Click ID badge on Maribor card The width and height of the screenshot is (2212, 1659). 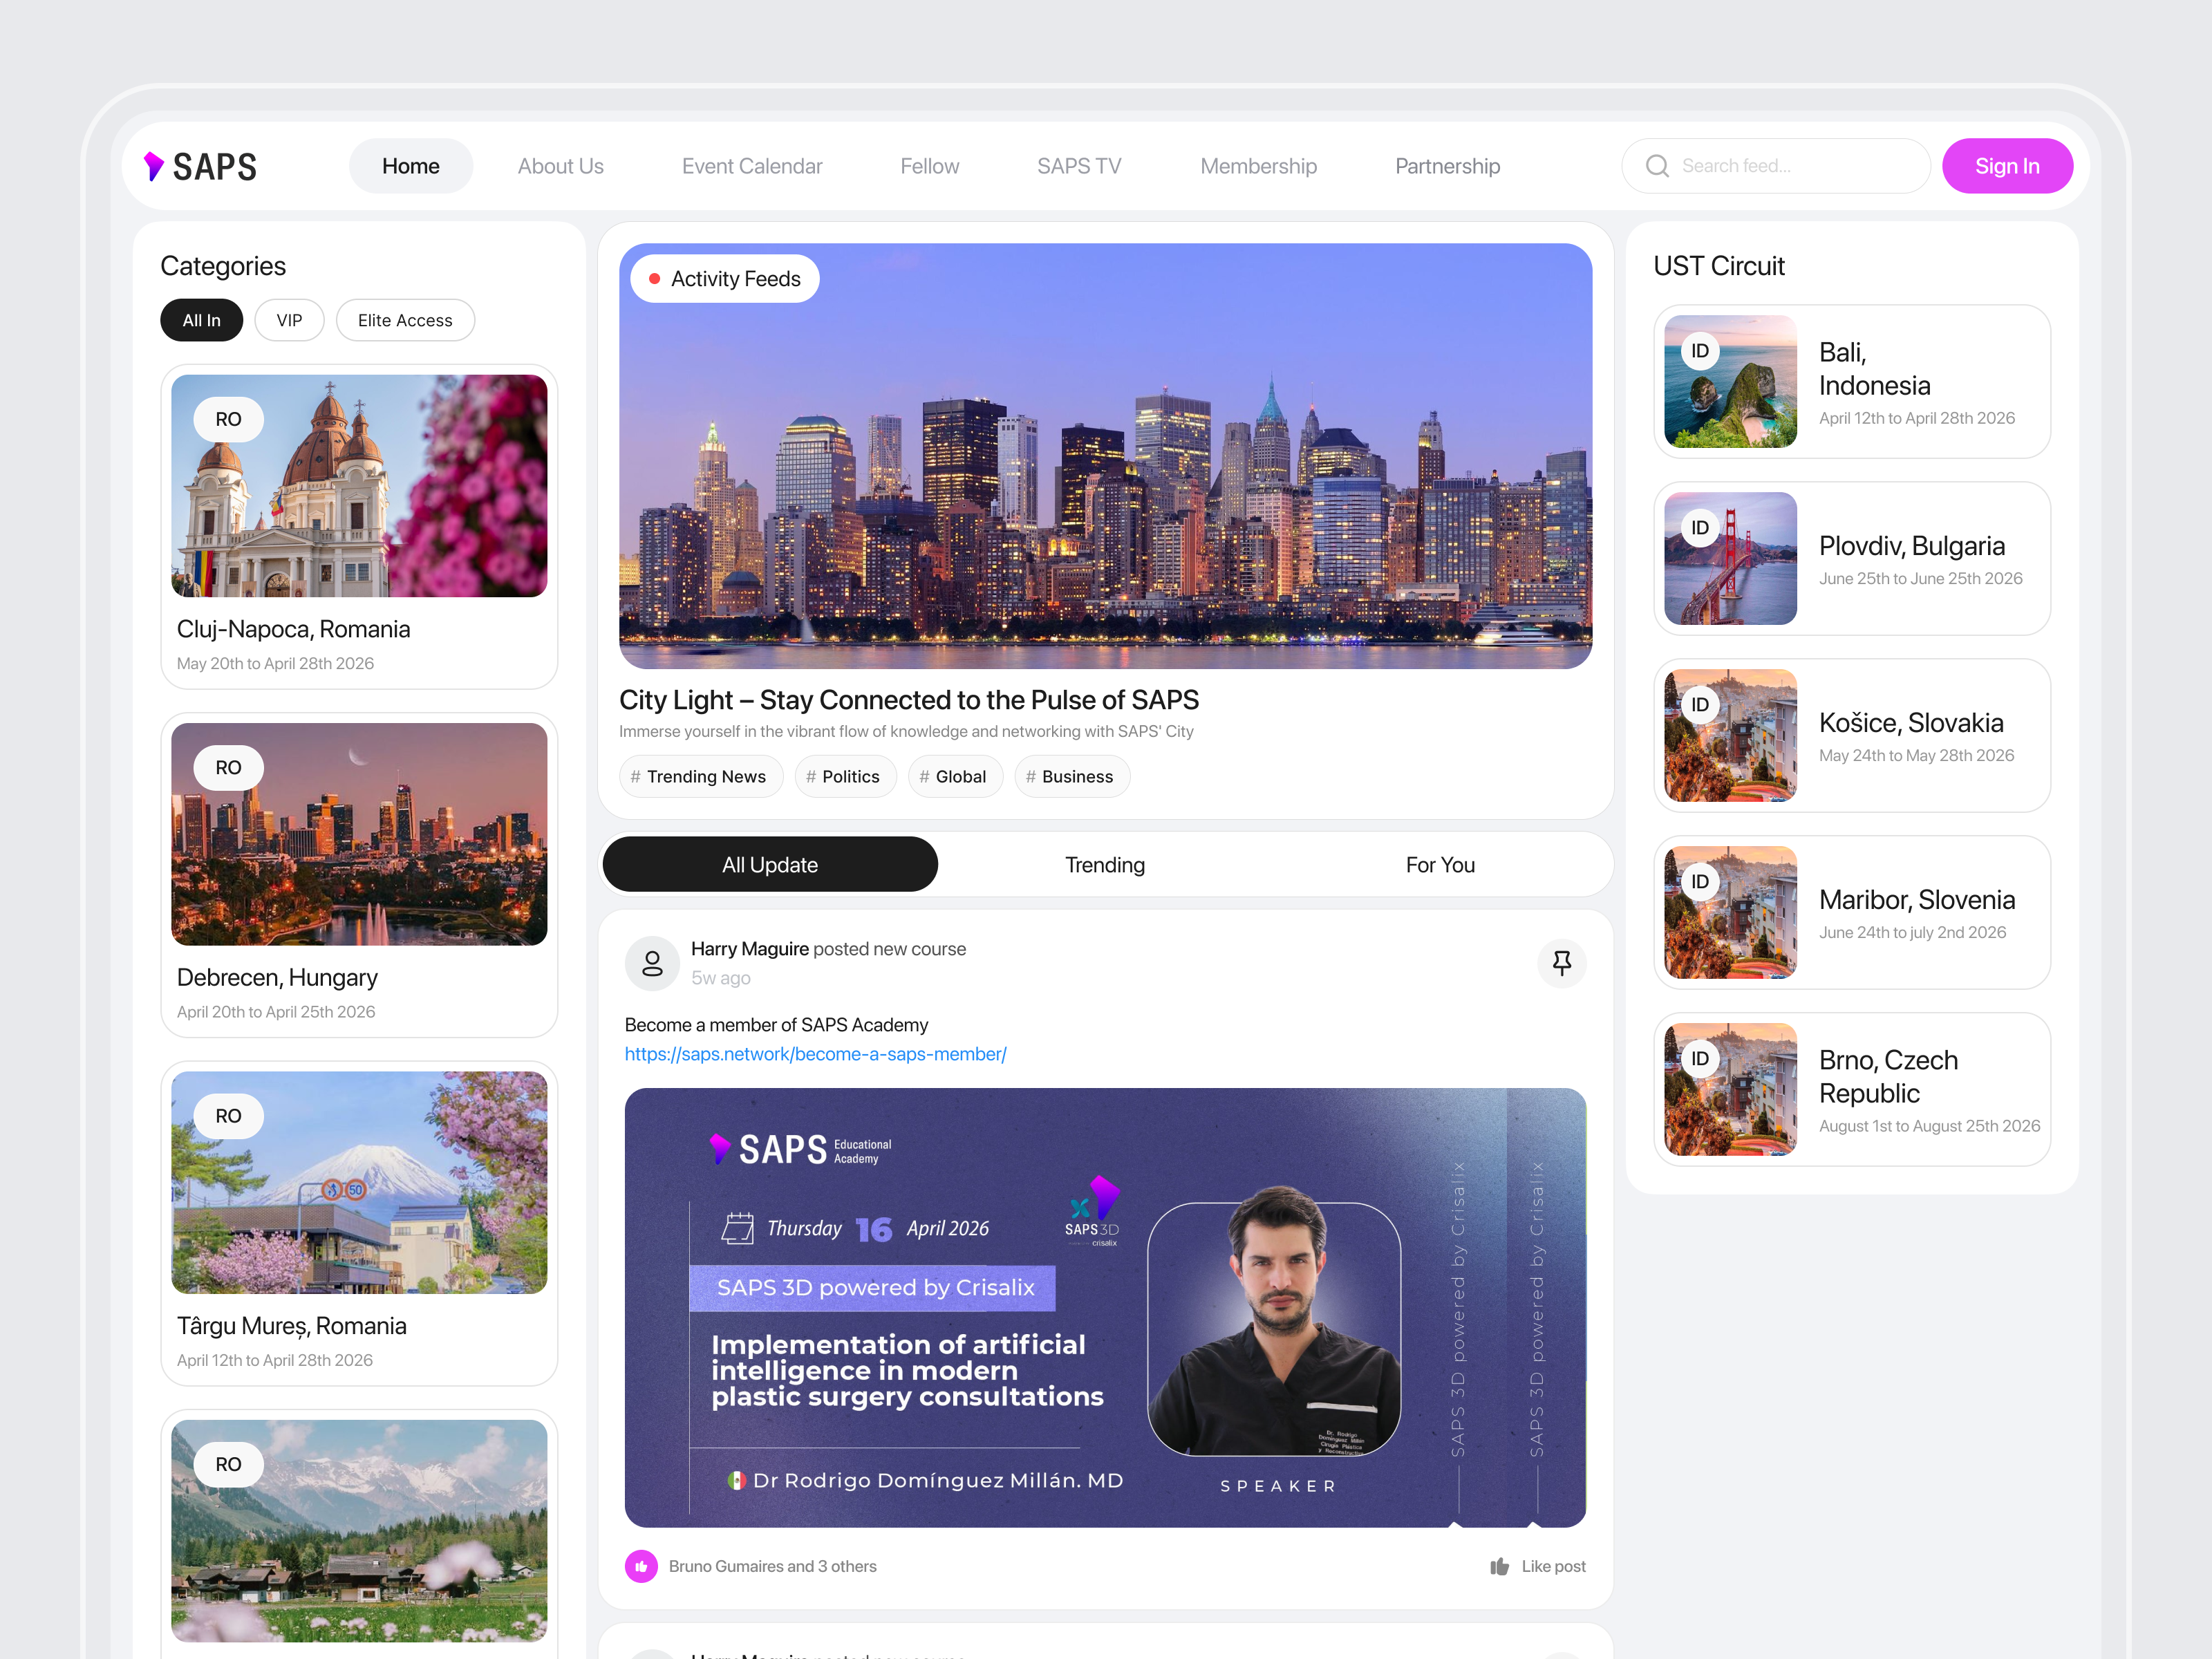point(1700,882)
